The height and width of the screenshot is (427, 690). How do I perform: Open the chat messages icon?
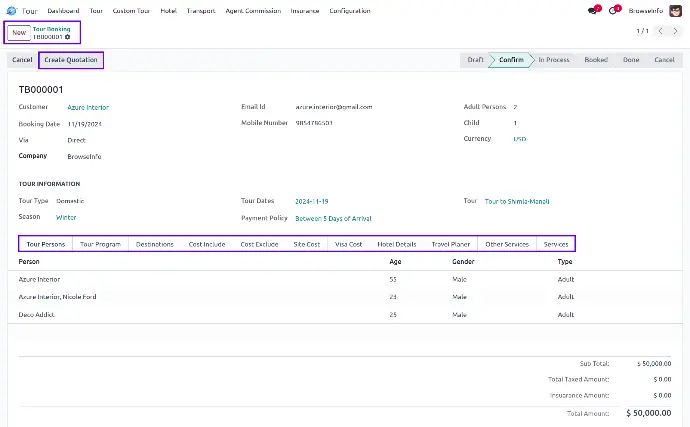click(593, 11)
